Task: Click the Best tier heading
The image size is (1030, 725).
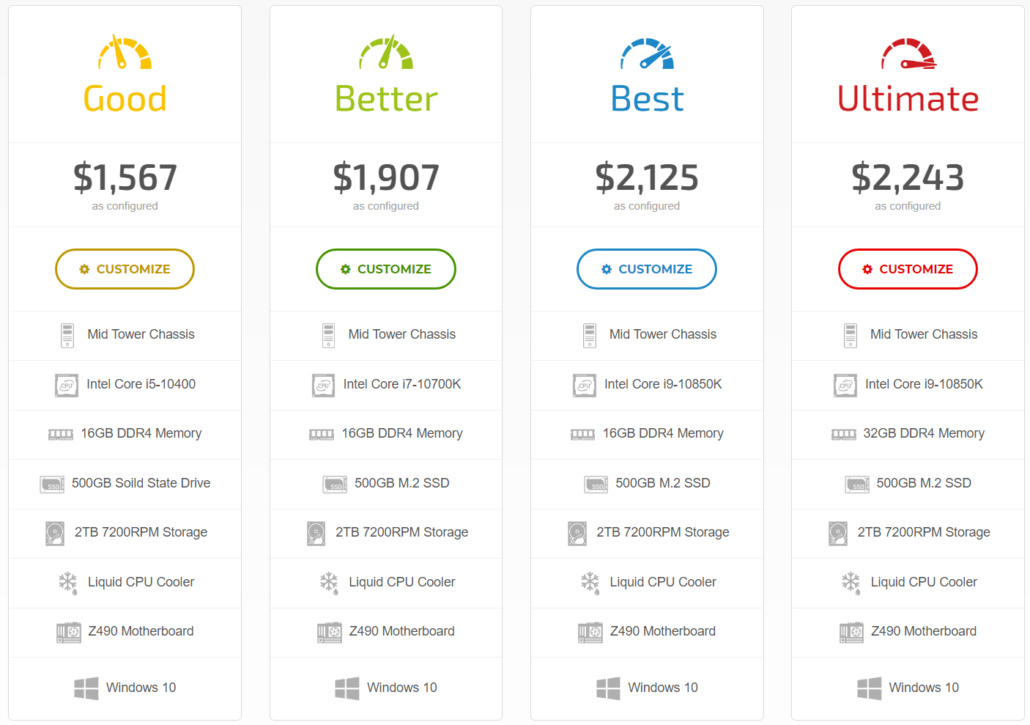Action: [x=647, y=99]
